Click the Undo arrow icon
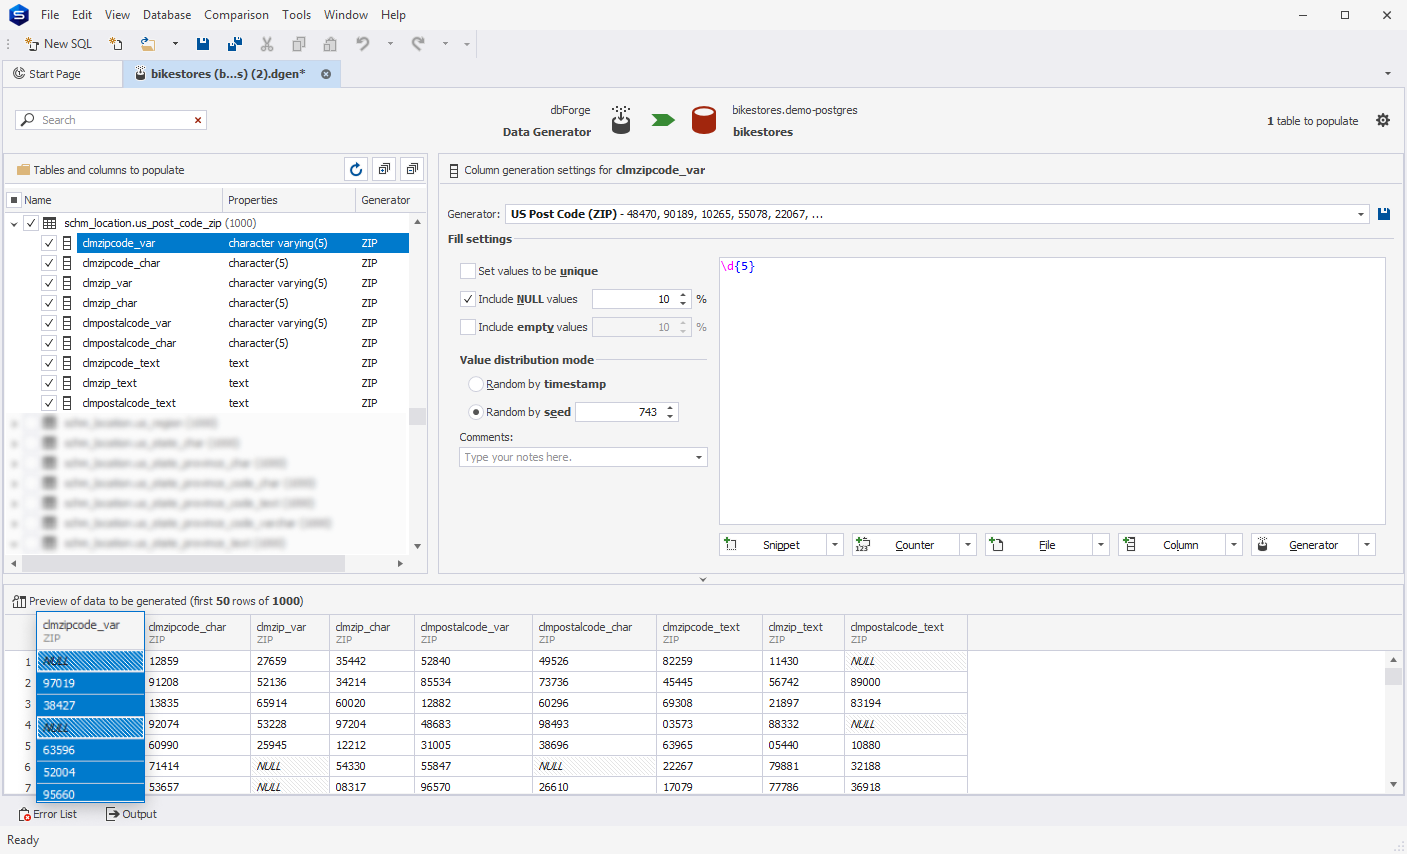Image resolution: width=1407 pixels, height=854 pixels. click(363, 44)
